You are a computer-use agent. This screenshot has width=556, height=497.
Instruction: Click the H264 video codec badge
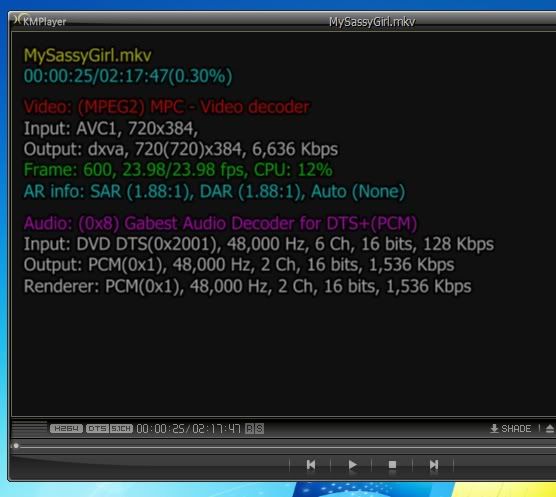pyautogui.click(x=66, y=429)
